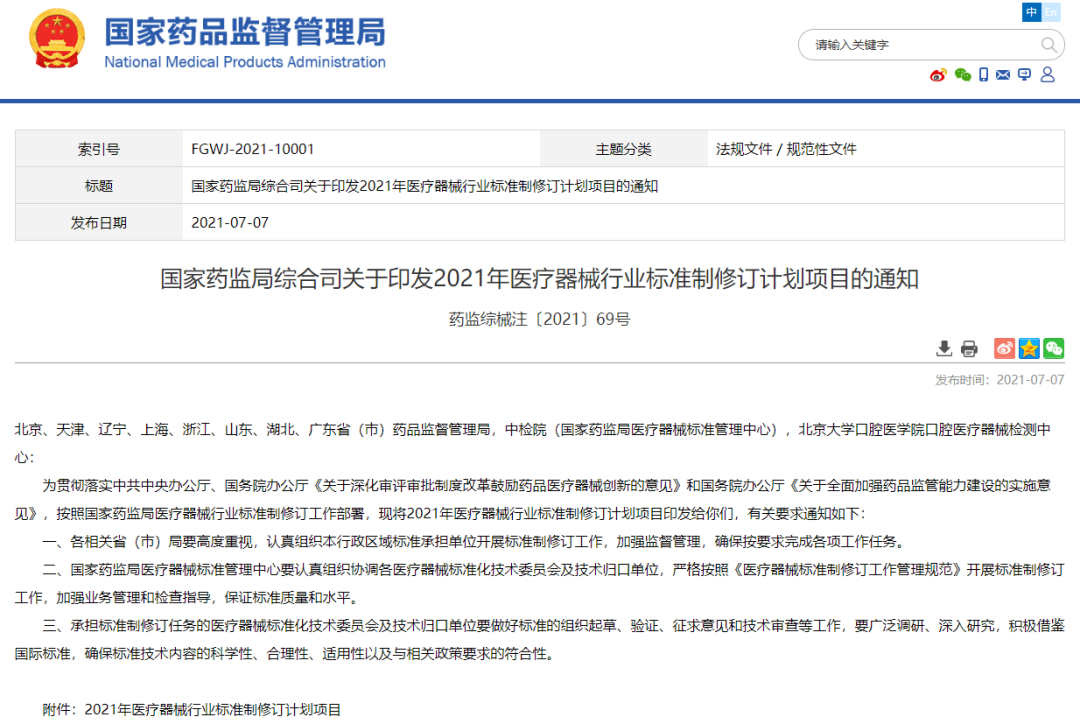This screenshot has width=1080, height=724.
Task: Click the 标题 label cell
Action: click(98, 186)
